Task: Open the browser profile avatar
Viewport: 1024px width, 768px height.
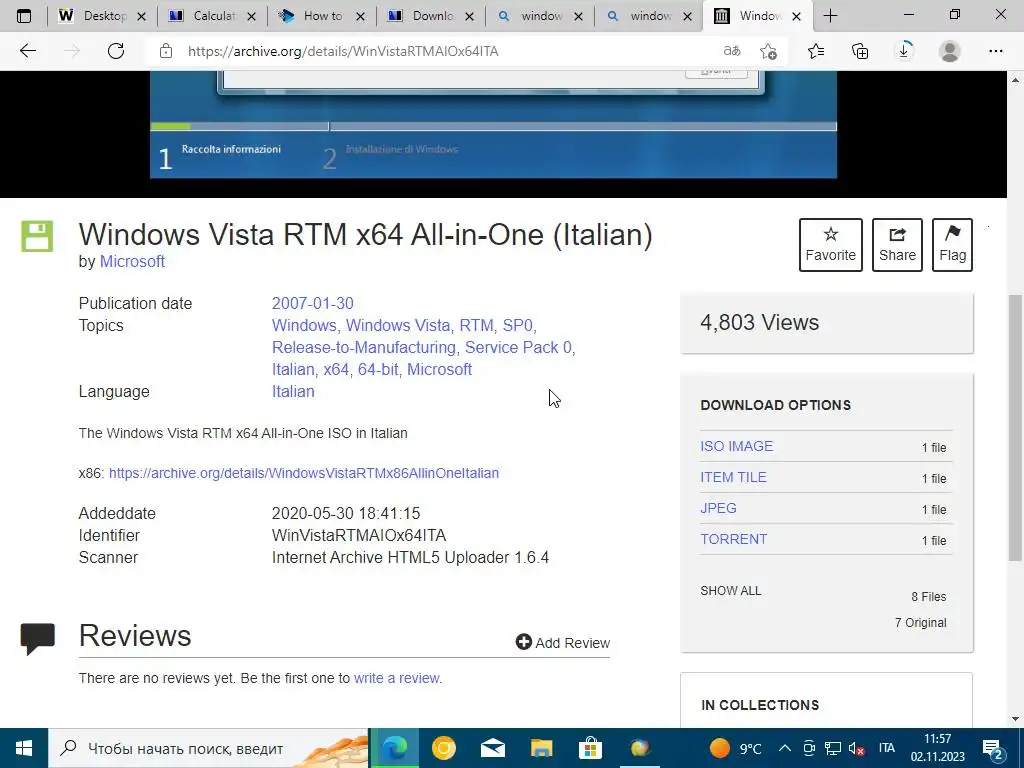Action: 950,51
